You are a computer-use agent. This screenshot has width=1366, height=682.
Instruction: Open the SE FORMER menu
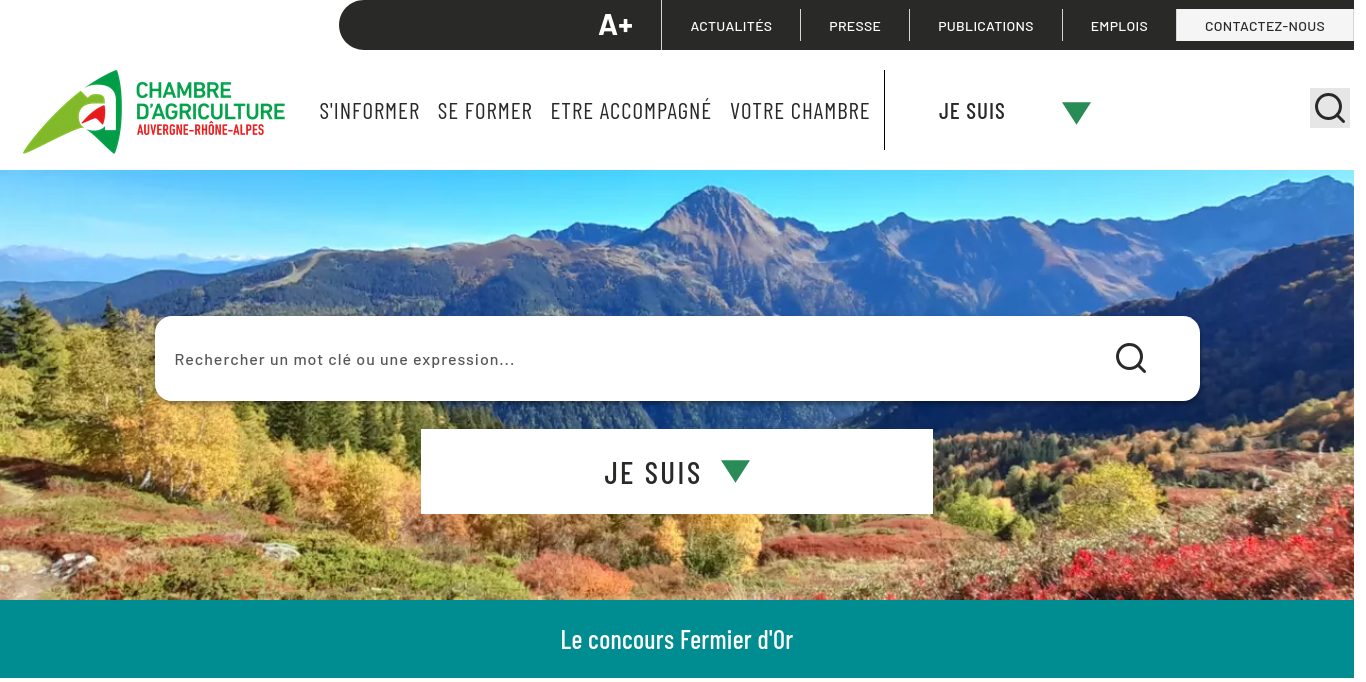pyautogui.click(x=485, y=111)
